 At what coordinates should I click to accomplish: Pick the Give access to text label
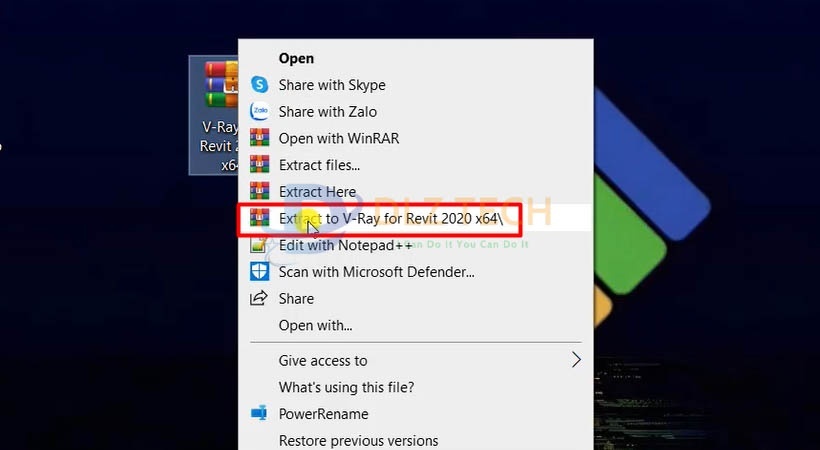pos(323,360)
